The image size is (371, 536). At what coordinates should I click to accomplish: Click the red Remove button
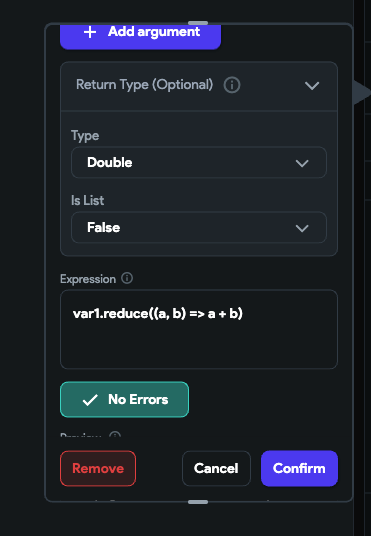pos(98,468)
